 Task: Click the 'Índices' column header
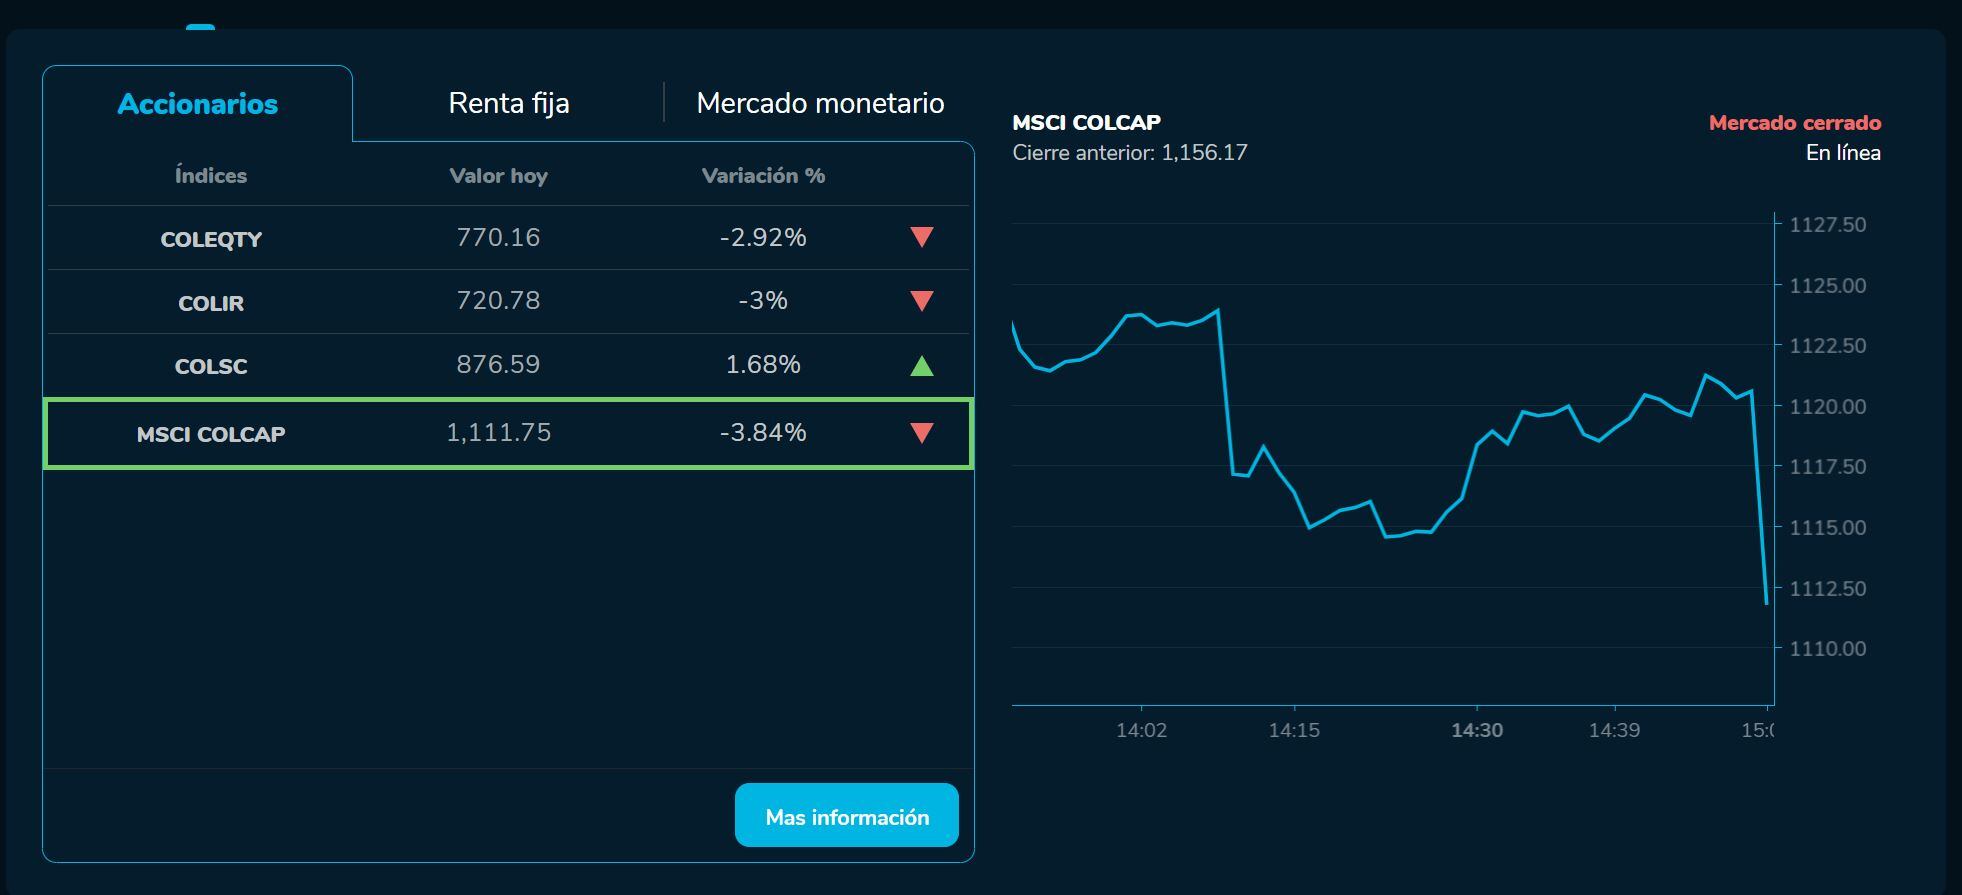(211, 175)
